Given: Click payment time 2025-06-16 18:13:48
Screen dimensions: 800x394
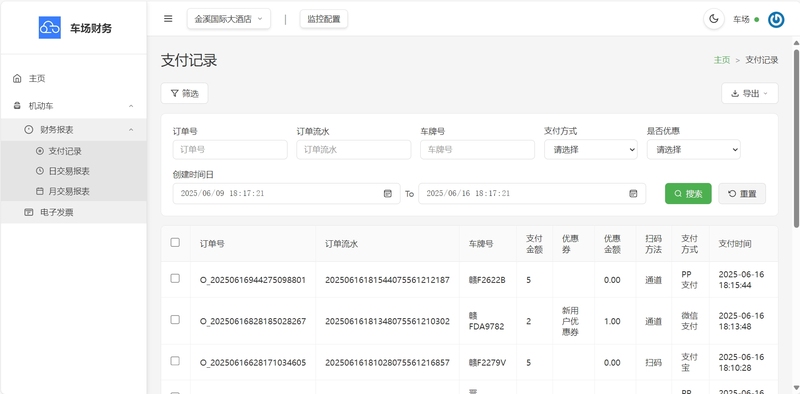Looking at the screenshot, I should point(741,321).
